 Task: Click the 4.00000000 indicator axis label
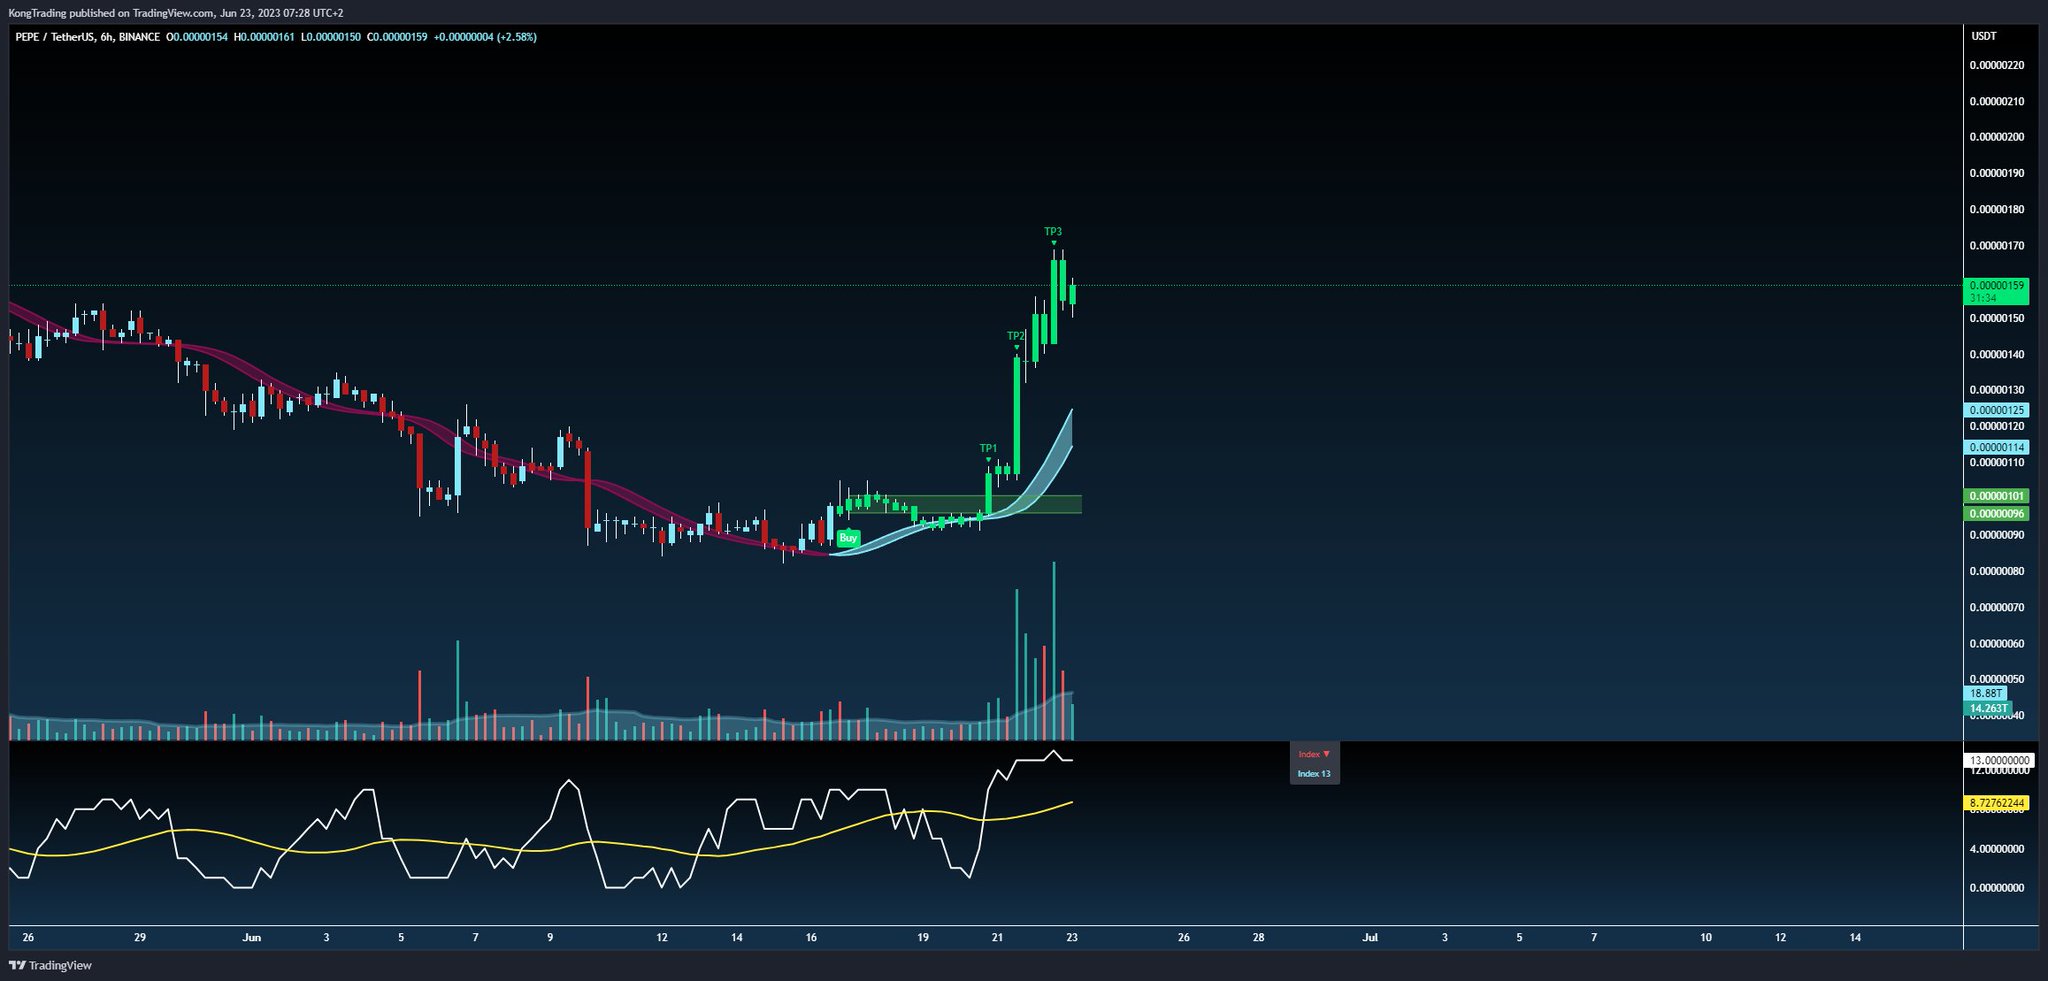coord(1997,849)
